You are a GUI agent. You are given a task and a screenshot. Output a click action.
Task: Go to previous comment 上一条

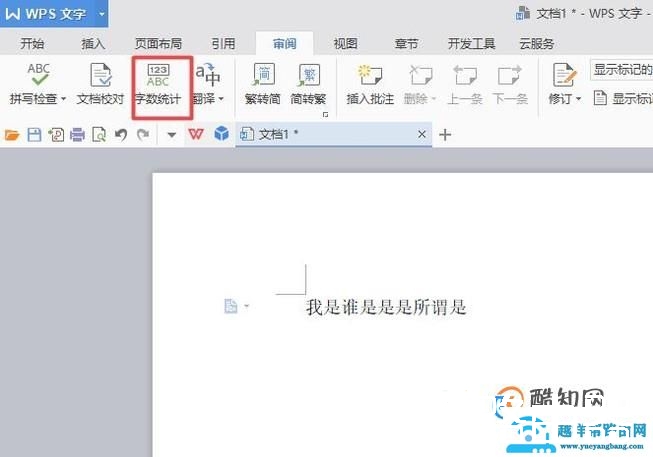click(x=465, y=84)
